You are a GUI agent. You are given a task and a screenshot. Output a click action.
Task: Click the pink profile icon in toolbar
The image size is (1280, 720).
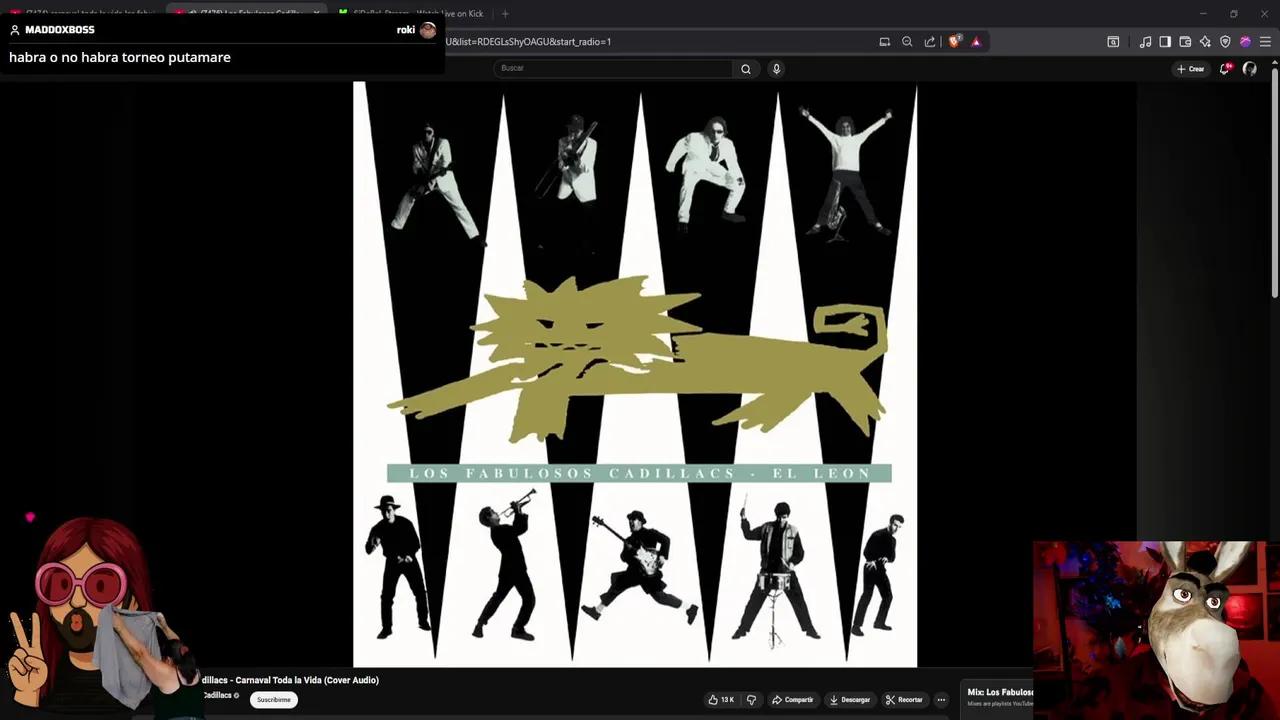[1245, 42]
